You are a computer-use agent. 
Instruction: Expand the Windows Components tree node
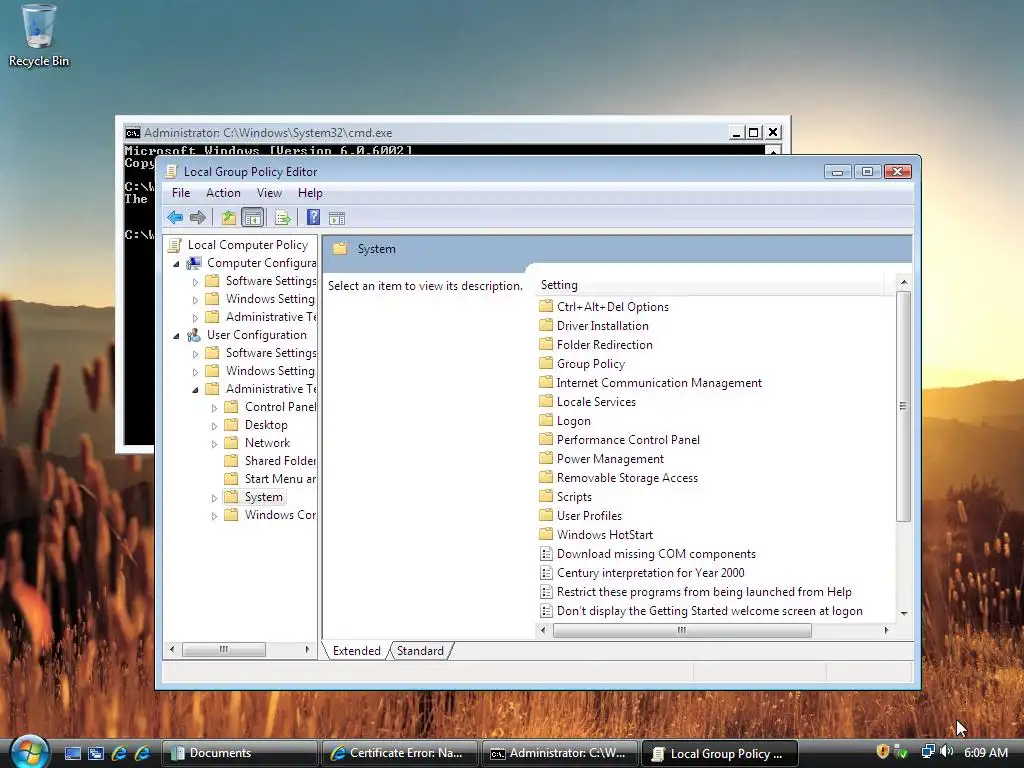tap(214, 516)
